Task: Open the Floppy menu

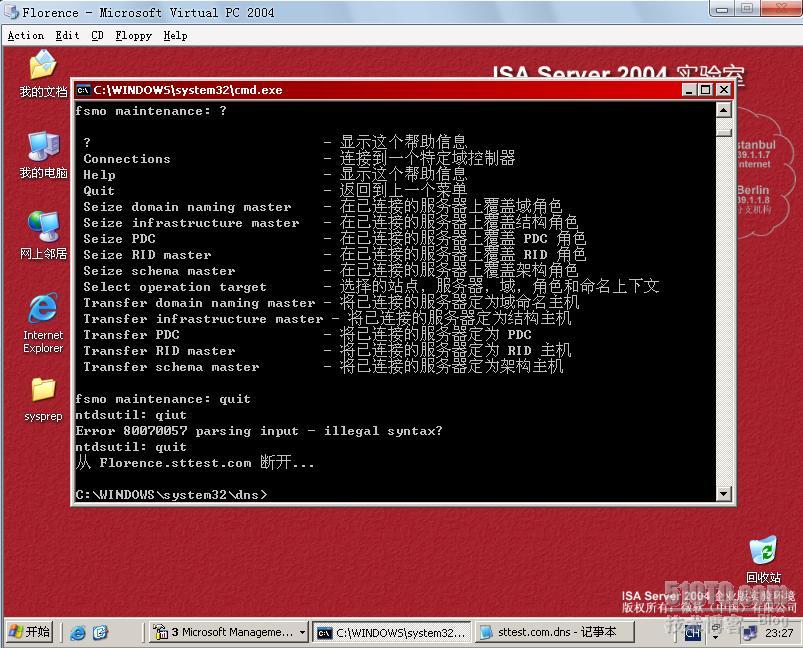Action: pyautogui.click(x=133, y=35)
